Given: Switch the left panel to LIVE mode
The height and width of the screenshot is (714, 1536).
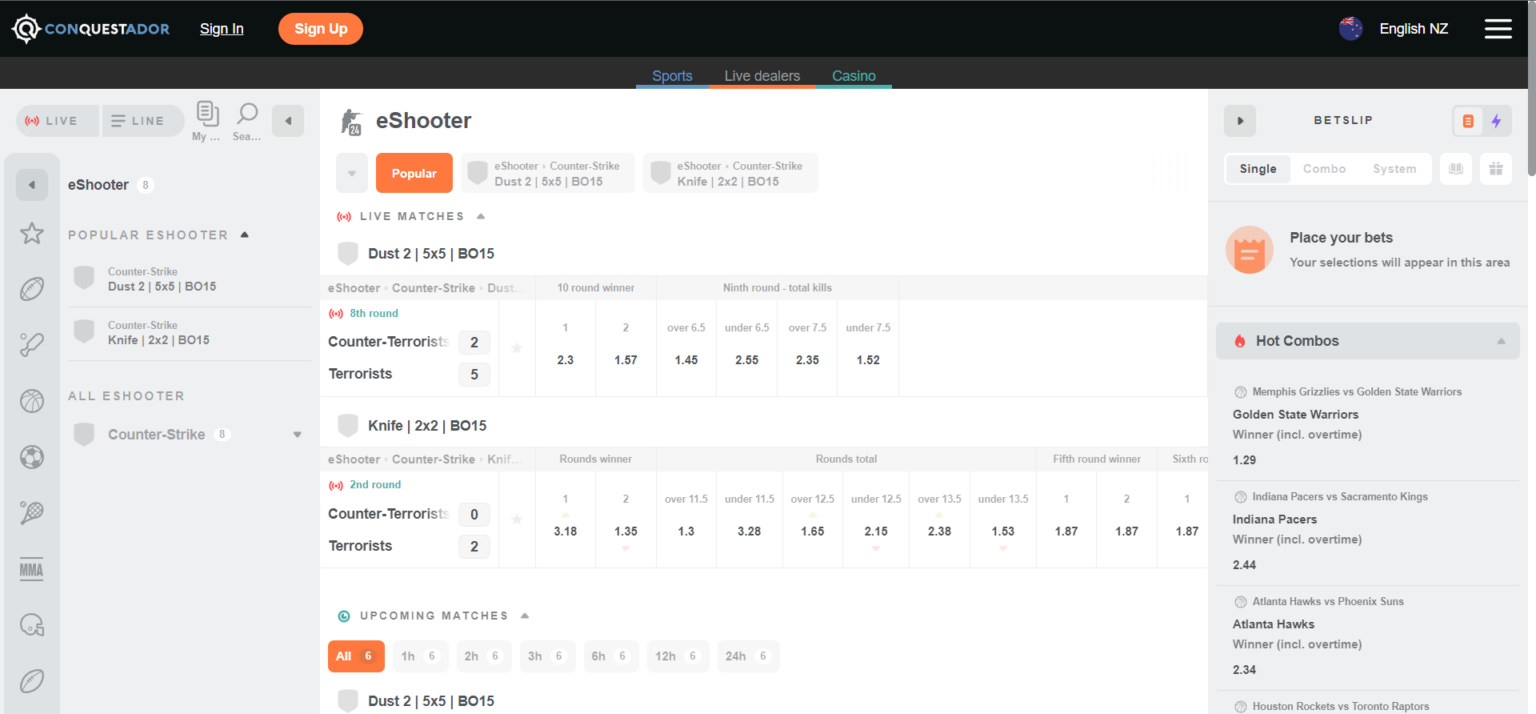Looking at the screenshot, I should [52, 121].
